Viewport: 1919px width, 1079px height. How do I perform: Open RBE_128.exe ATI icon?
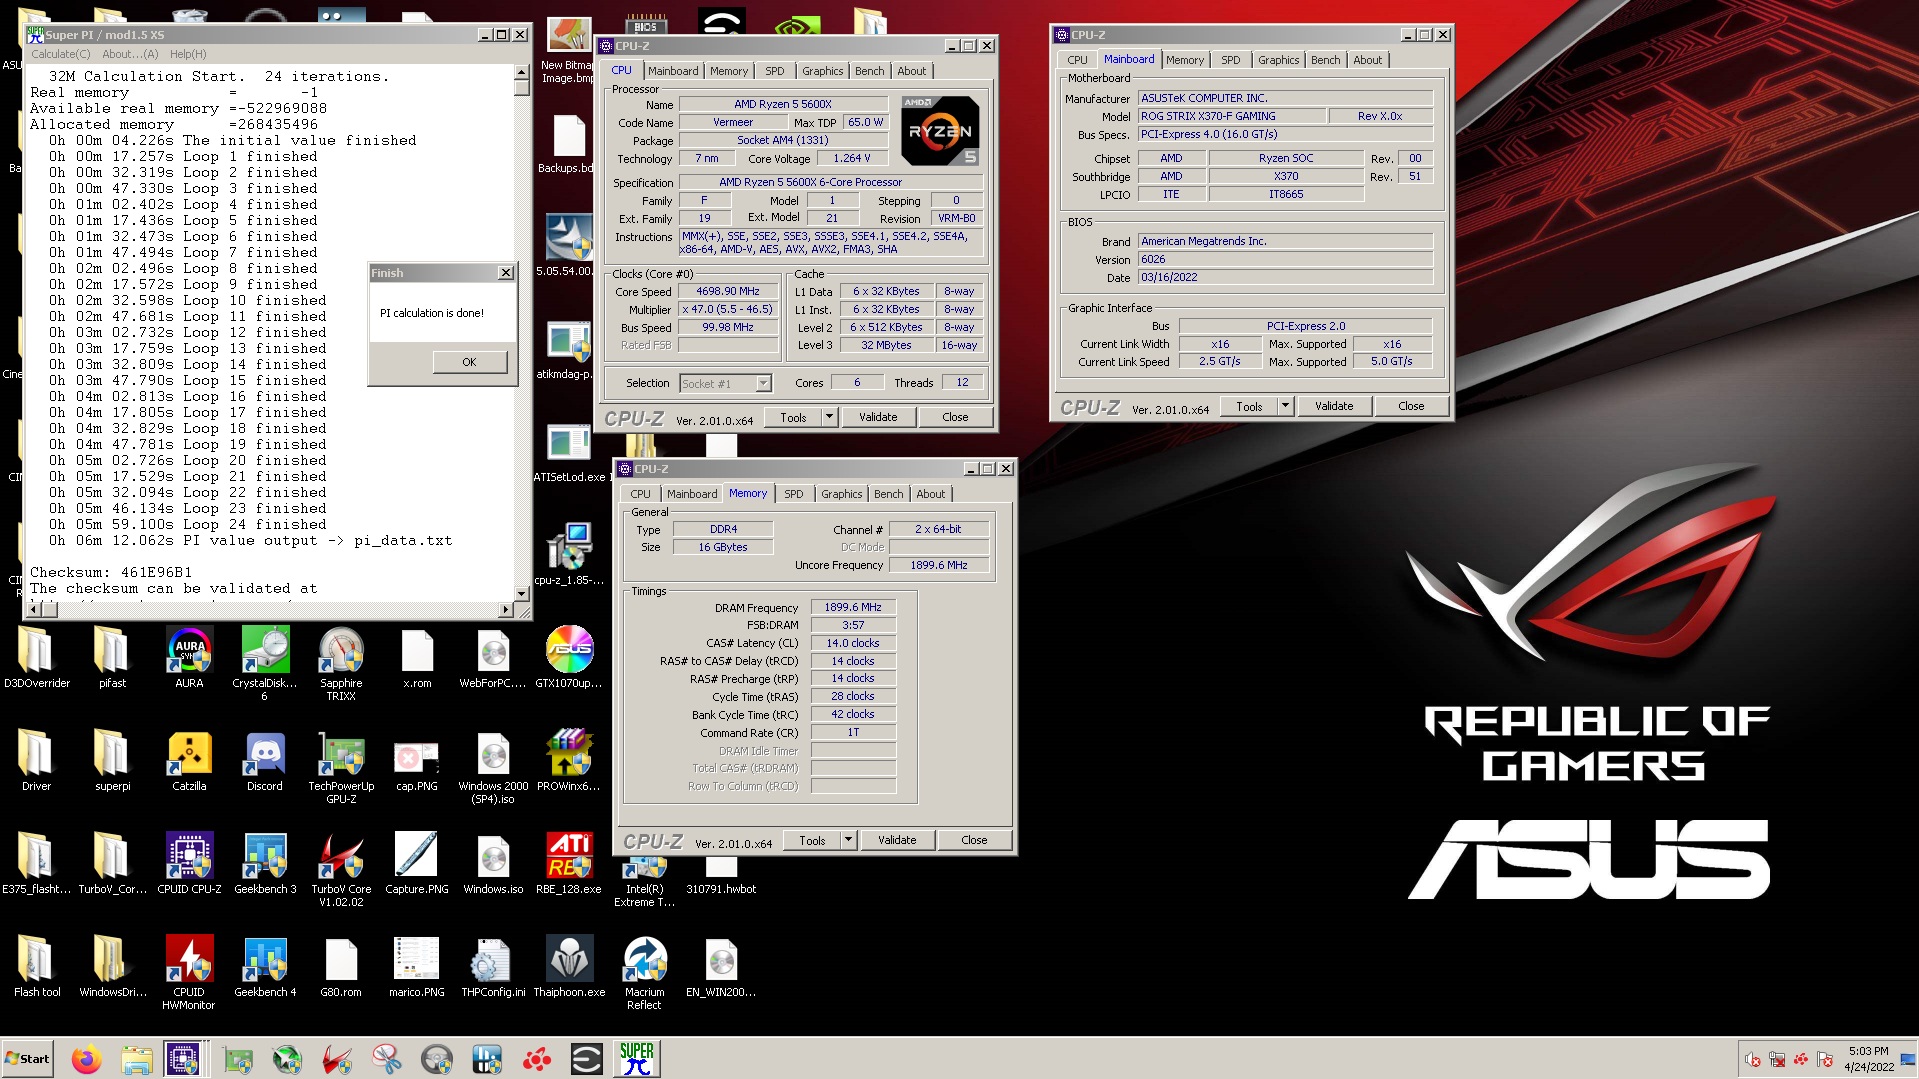tap(569, 864)
